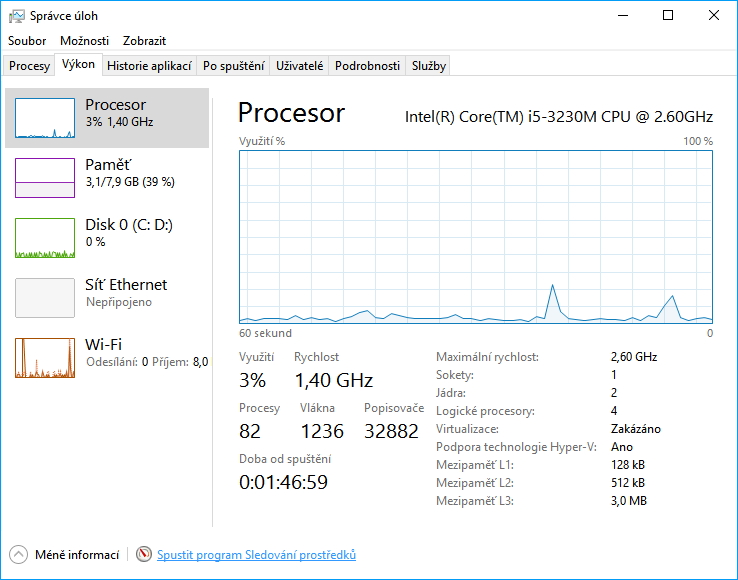Select the Procesor graph thumbnail

(x=45, y=118)
